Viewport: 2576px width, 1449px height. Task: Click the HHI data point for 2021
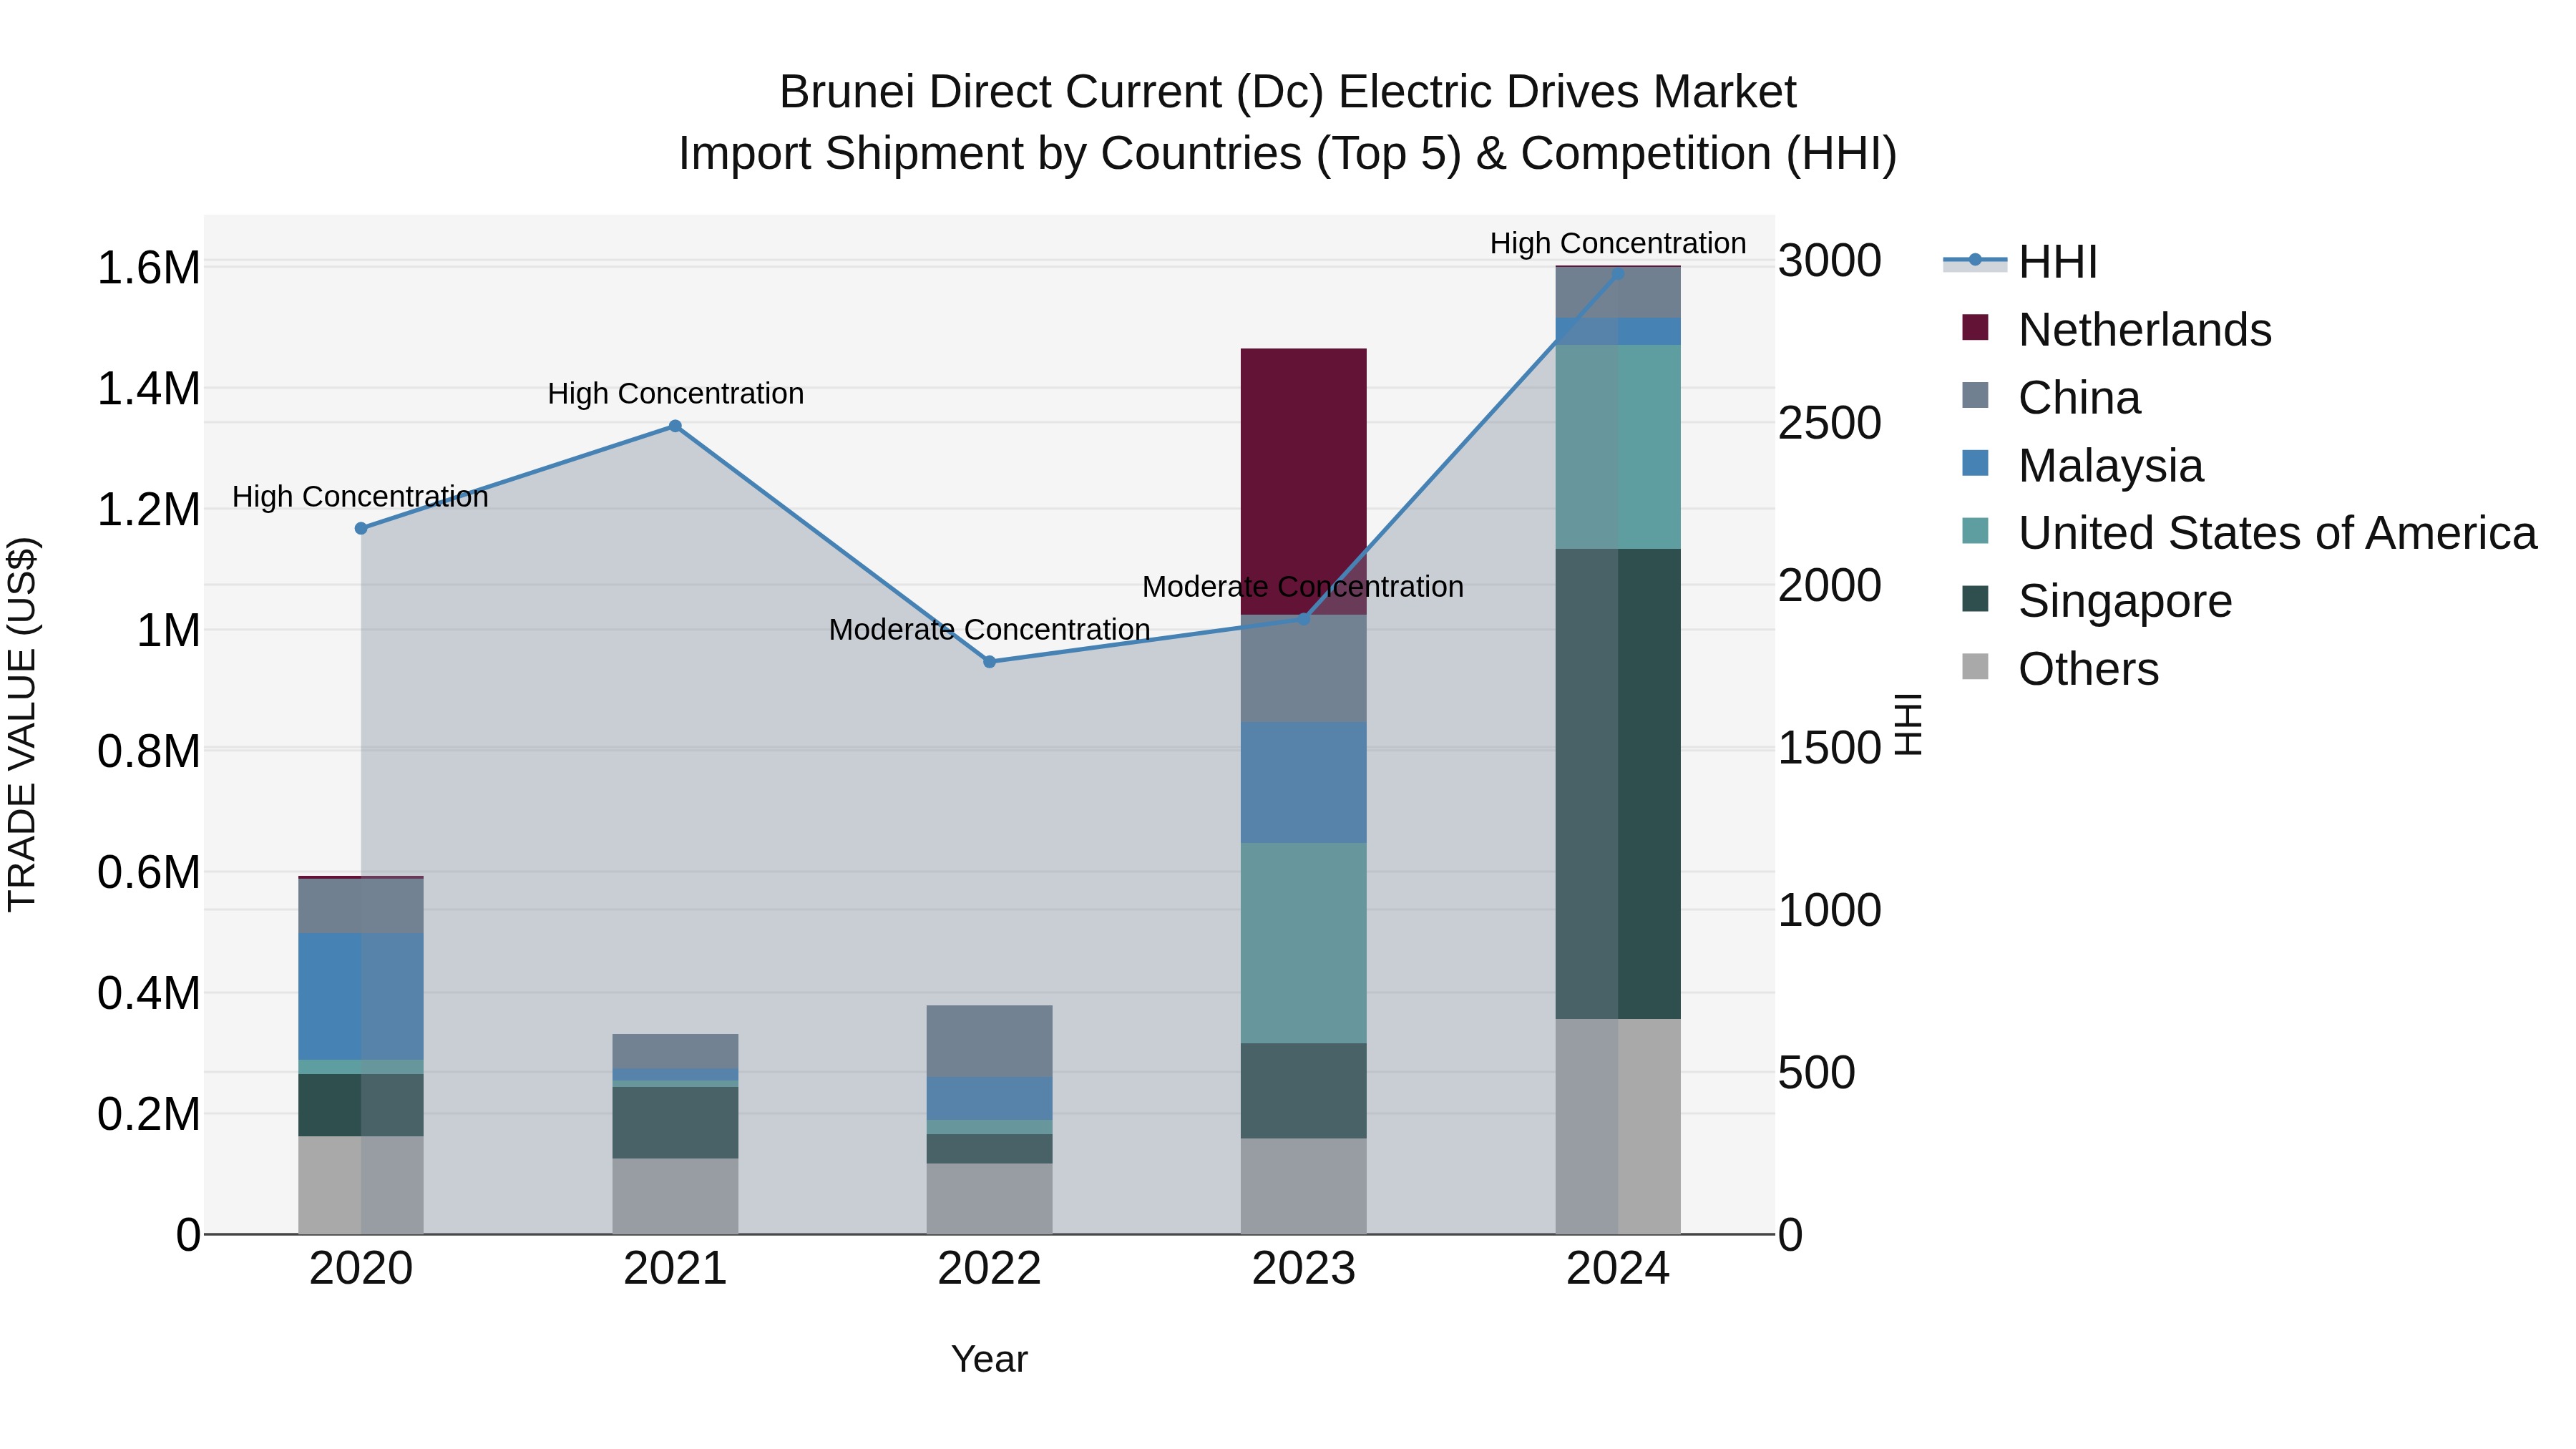click(x=675, y=426)
